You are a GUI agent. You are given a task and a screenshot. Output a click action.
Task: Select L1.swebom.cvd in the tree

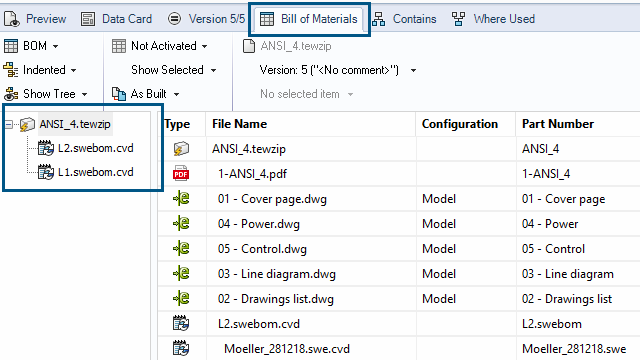click(x=86, y=172)
